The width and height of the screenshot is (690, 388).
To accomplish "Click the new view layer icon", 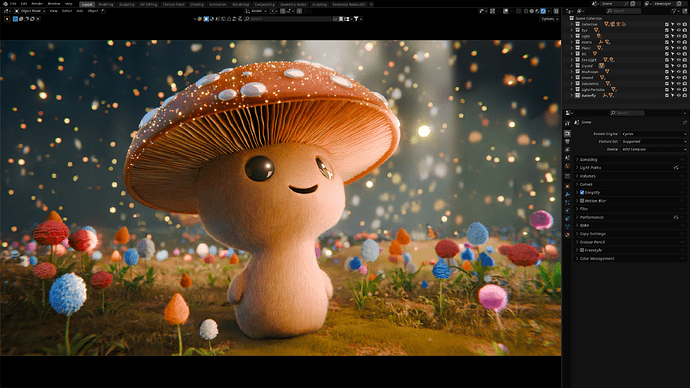I will click(x=679, y=4).
